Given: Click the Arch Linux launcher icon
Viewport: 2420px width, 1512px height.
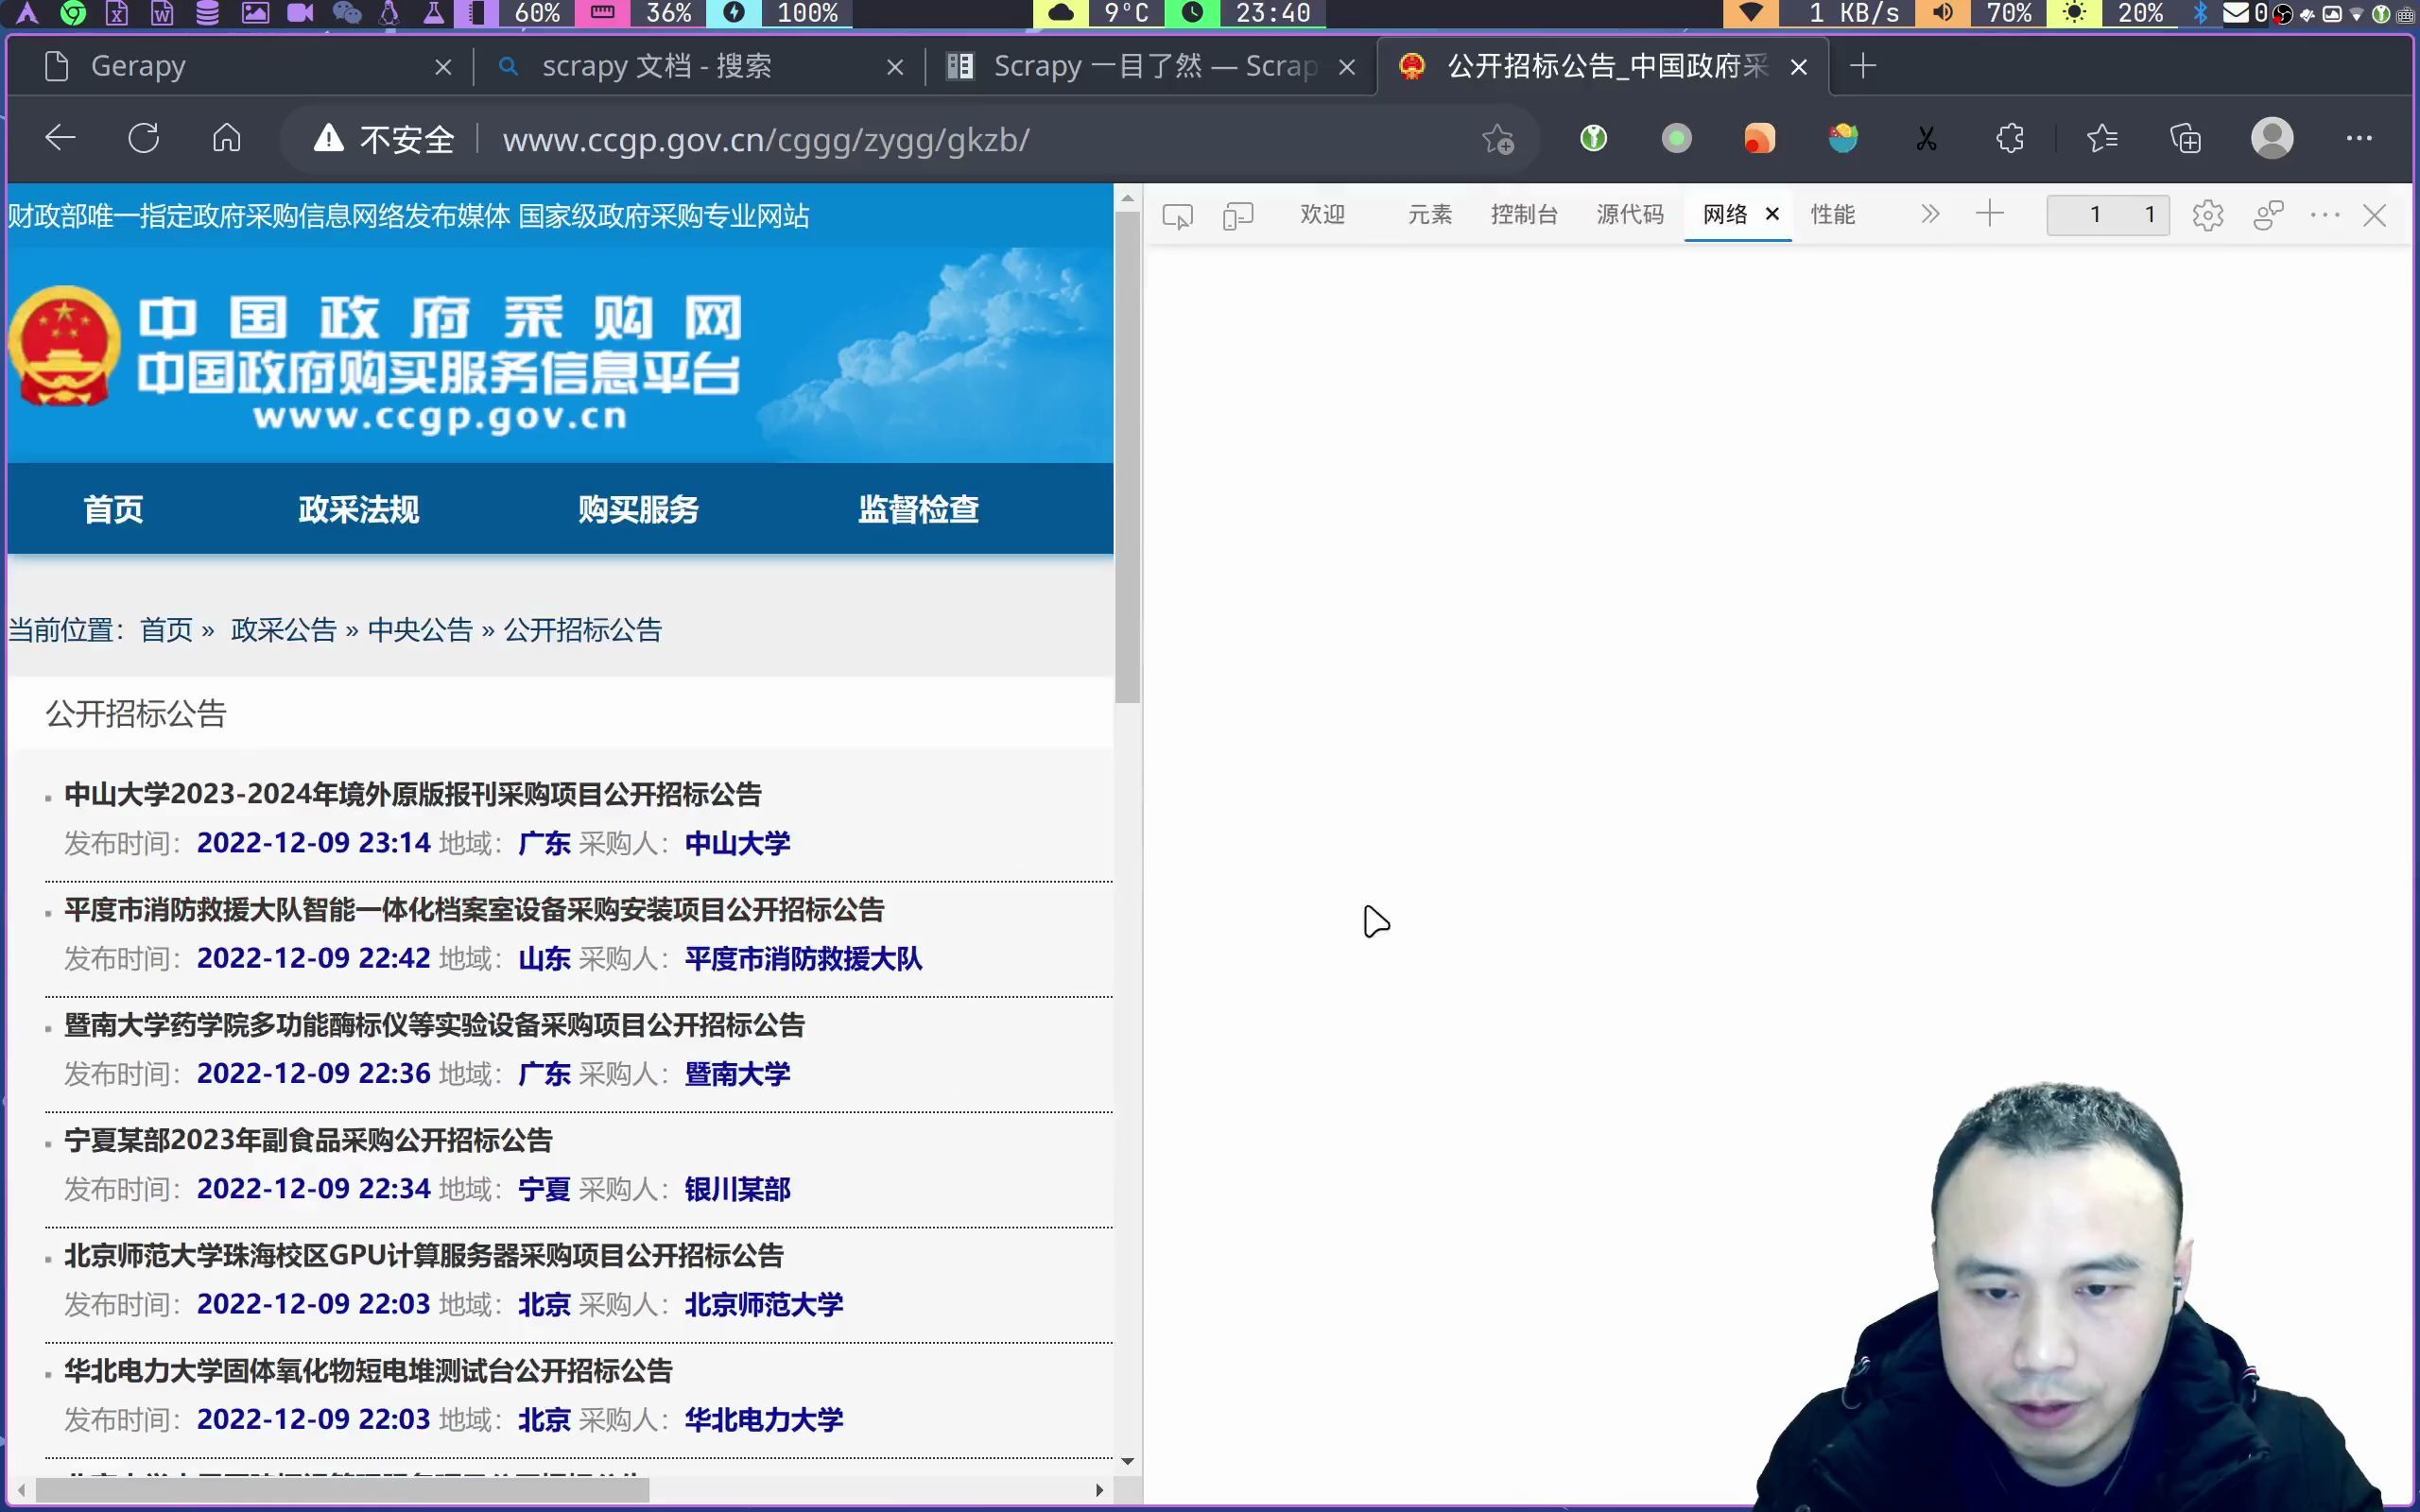Looking at the screenshot, I should (x=28, y=13).
